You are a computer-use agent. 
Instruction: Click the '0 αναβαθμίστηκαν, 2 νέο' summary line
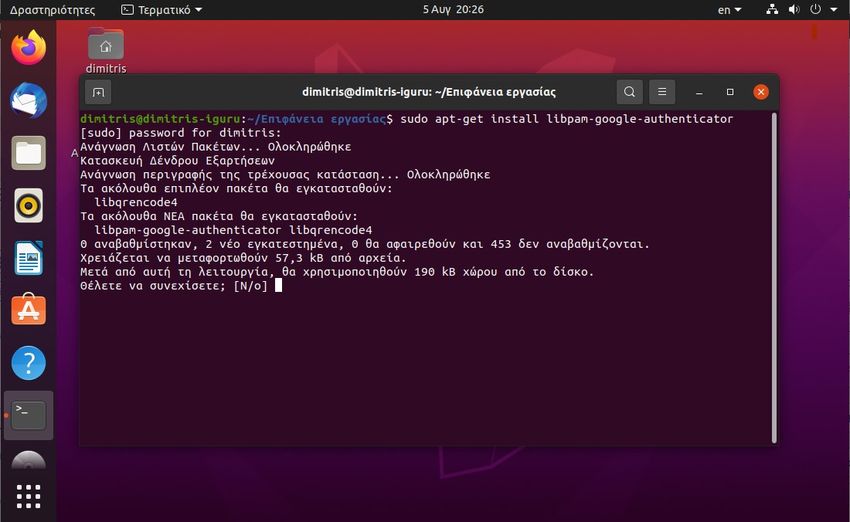[x=365, y=244]
